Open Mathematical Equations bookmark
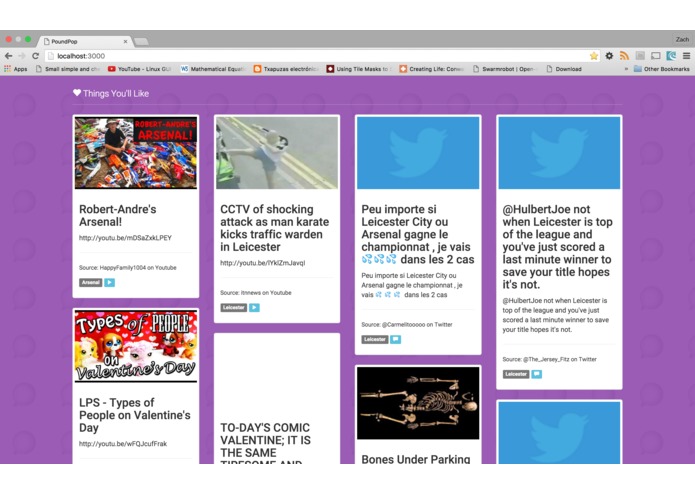Image resolution: width=695 pixels, height=494 pixels. (x=213, y=69)
